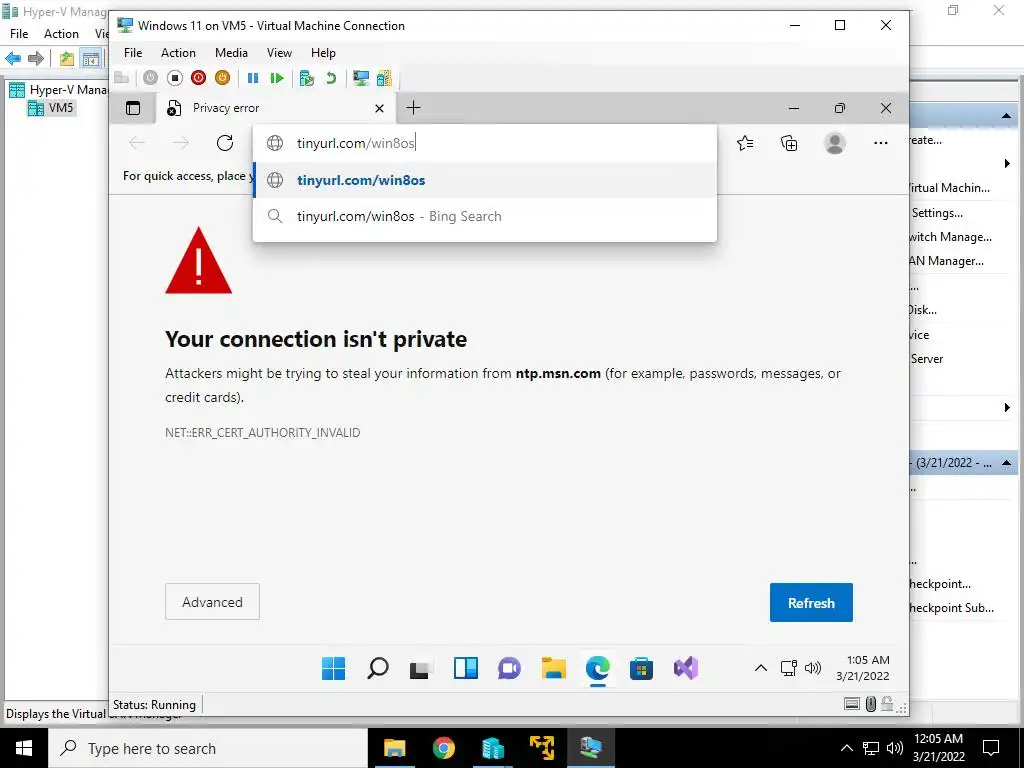Select the tinyurl.com/win8os URL suggestion
The width and height of the screenshot is (1024, 768).
[x=485, y=180]
